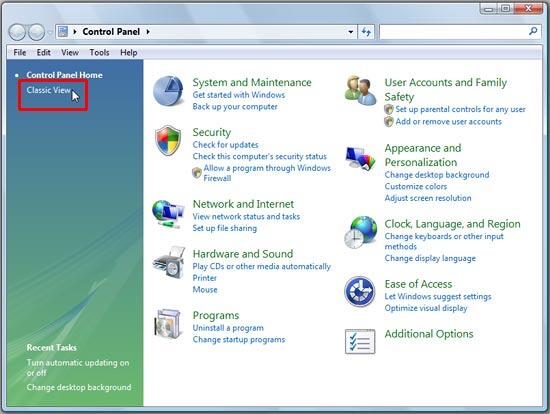Image resolution: width=550 pixels, height=414 pixels.
Task: Open Clock, Language, and Region heading
Action: click(x=452, y=224)
